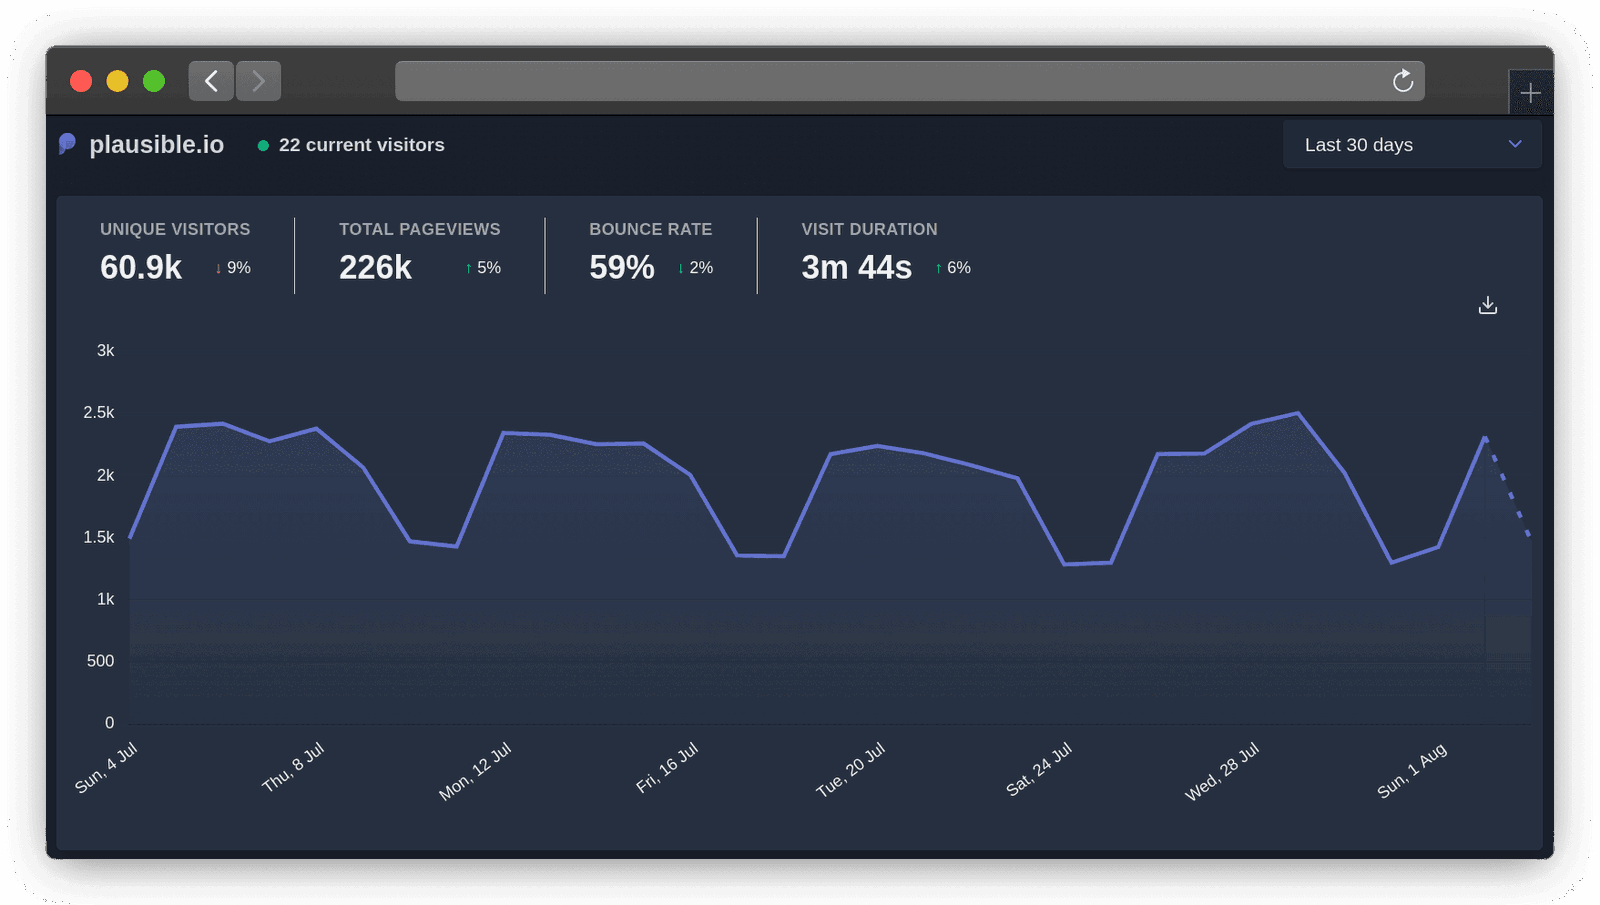1600x905 pixels.
Task: Open a new browser tab with plus icon
Action: click(1530, 93)
